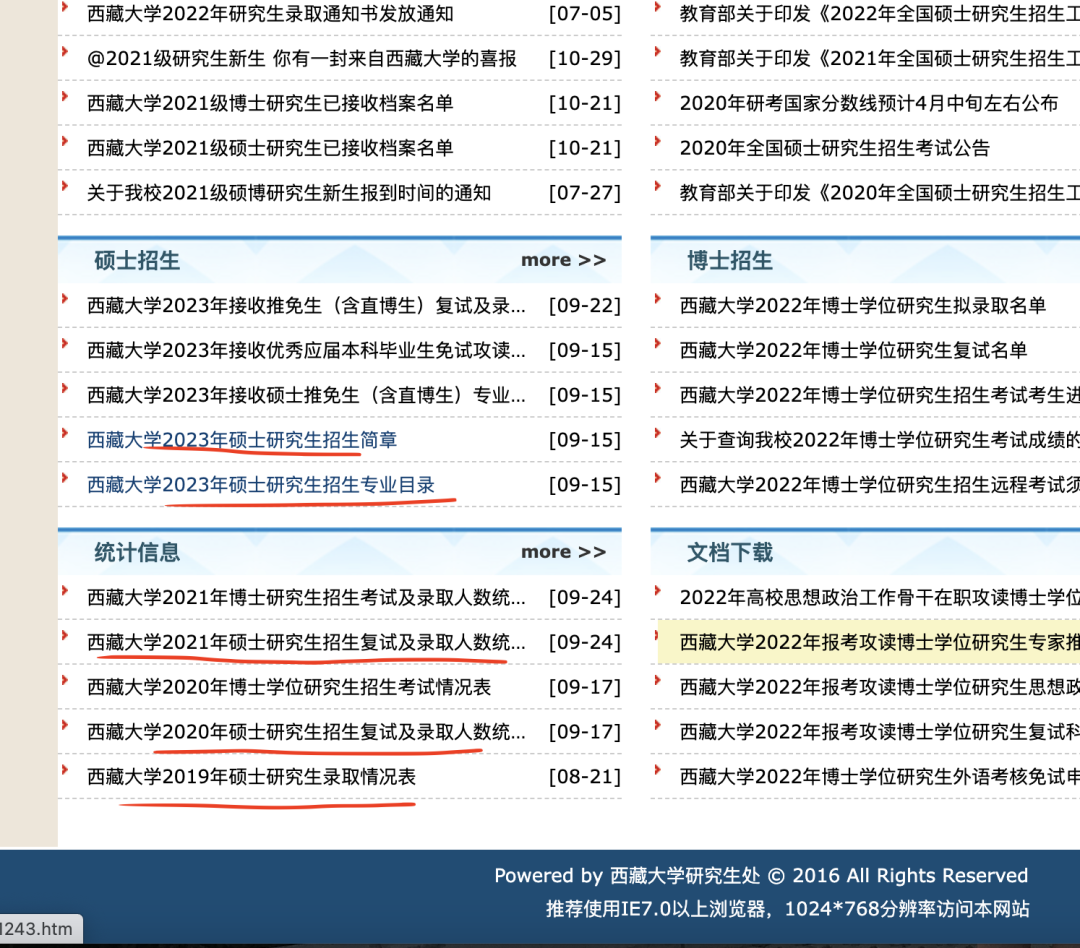Image resolution: width=1080 pixels, height=948 pixels.
Task: Open 教育部关于印发《2020年全国硕士研究生招生 link
Action: point(880,193)
